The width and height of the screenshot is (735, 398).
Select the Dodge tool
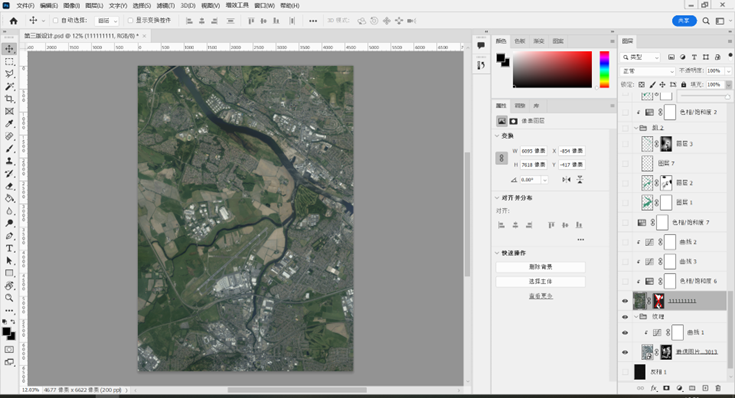tap(9, 223)
